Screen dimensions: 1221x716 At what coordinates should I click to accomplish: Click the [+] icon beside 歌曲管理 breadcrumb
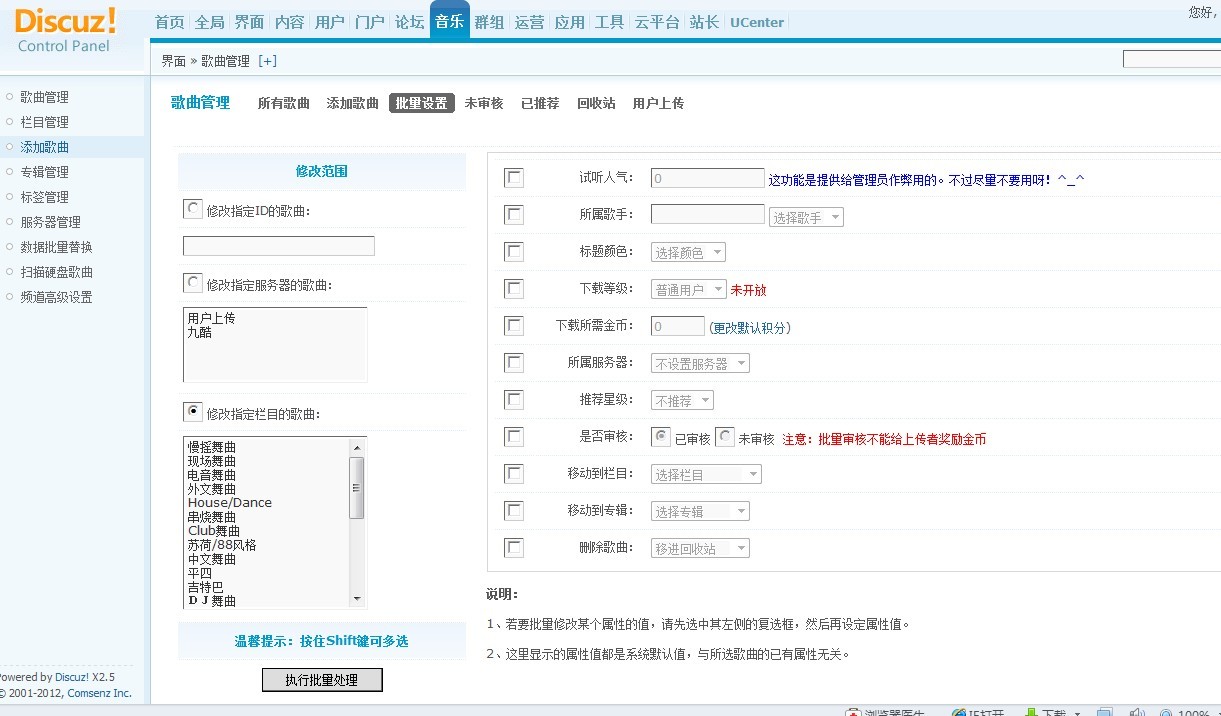click(x=267, y=61)
